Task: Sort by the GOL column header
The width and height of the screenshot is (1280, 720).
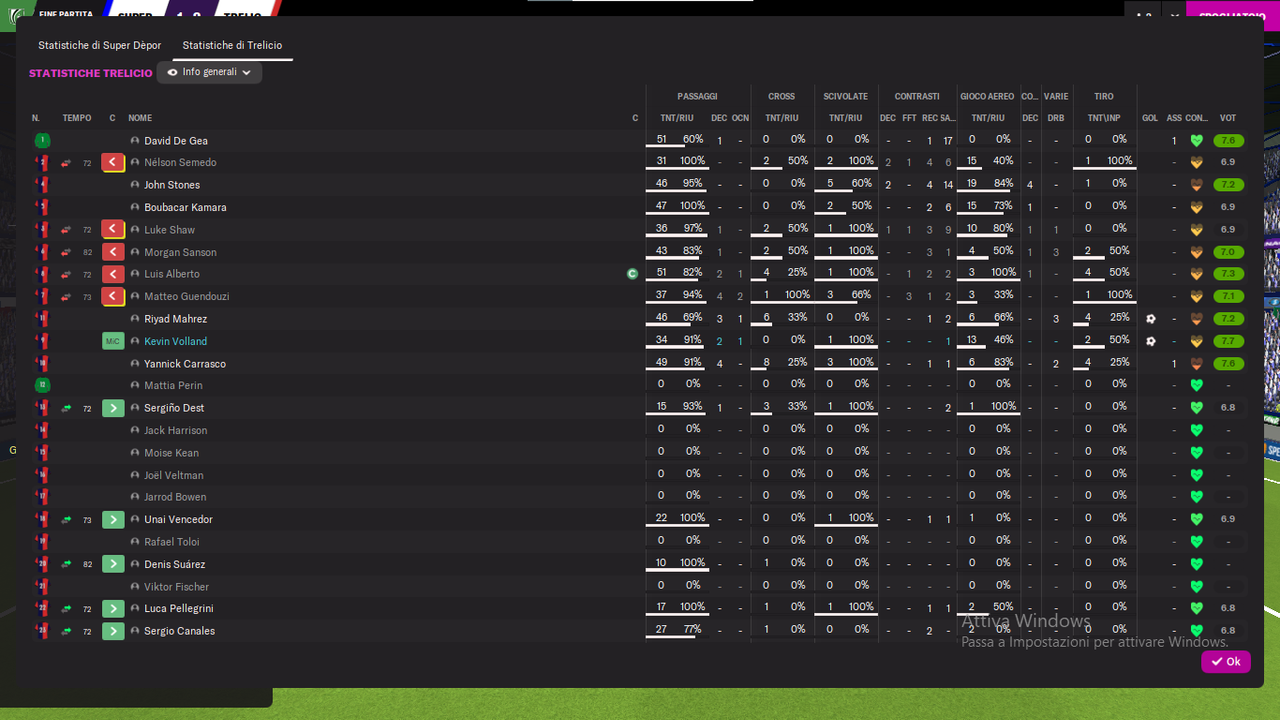Action: (1150, 118)
